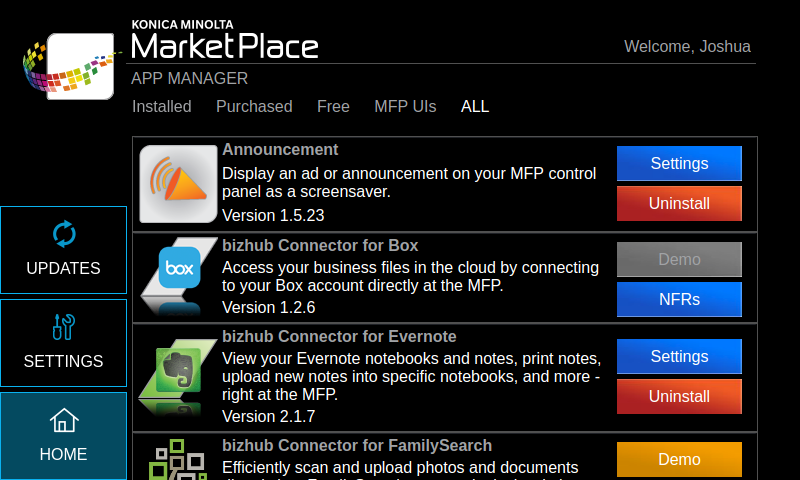
Task: Open Settings for the Evernote connector
Action: coord(679,356)
